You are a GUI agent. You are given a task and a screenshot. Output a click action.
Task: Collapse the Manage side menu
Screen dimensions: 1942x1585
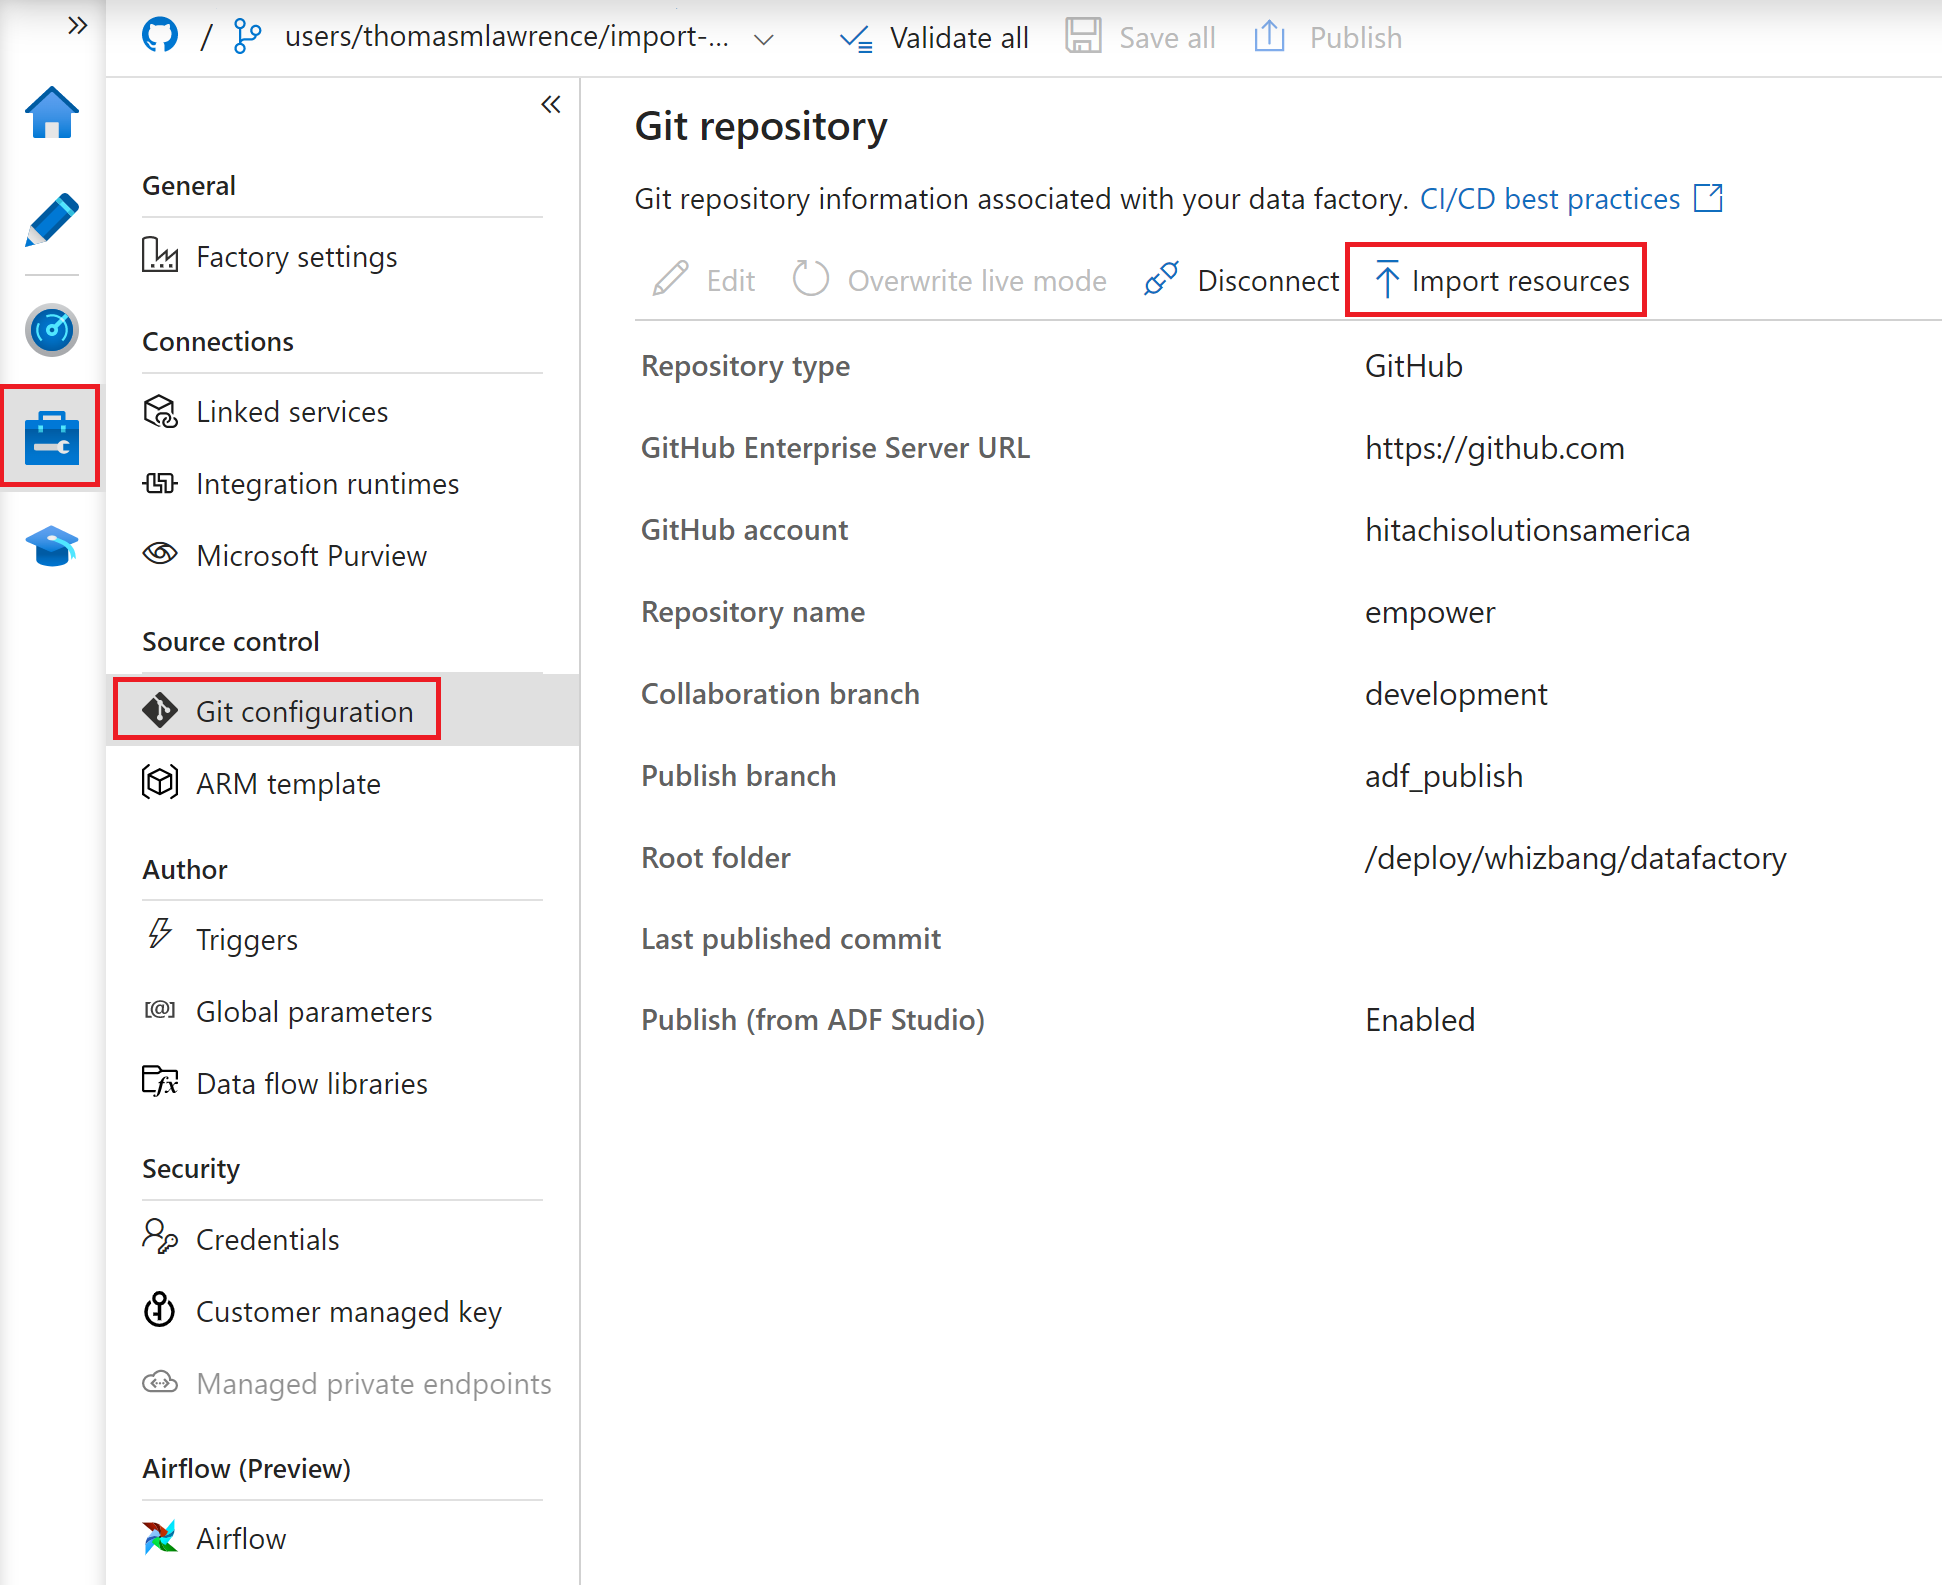point(550,105)
